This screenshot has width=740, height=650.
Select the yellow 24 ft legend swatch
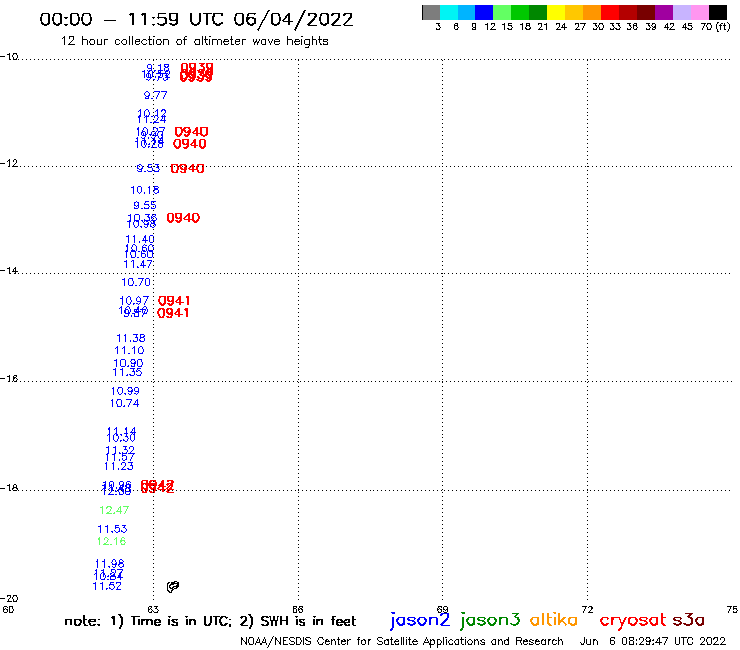pos(556,12)
